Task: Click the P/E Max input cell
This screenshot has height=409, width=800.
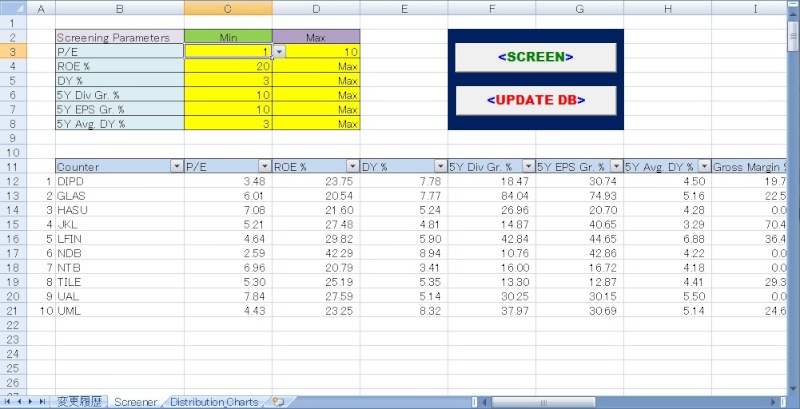Action: point(316,51)
